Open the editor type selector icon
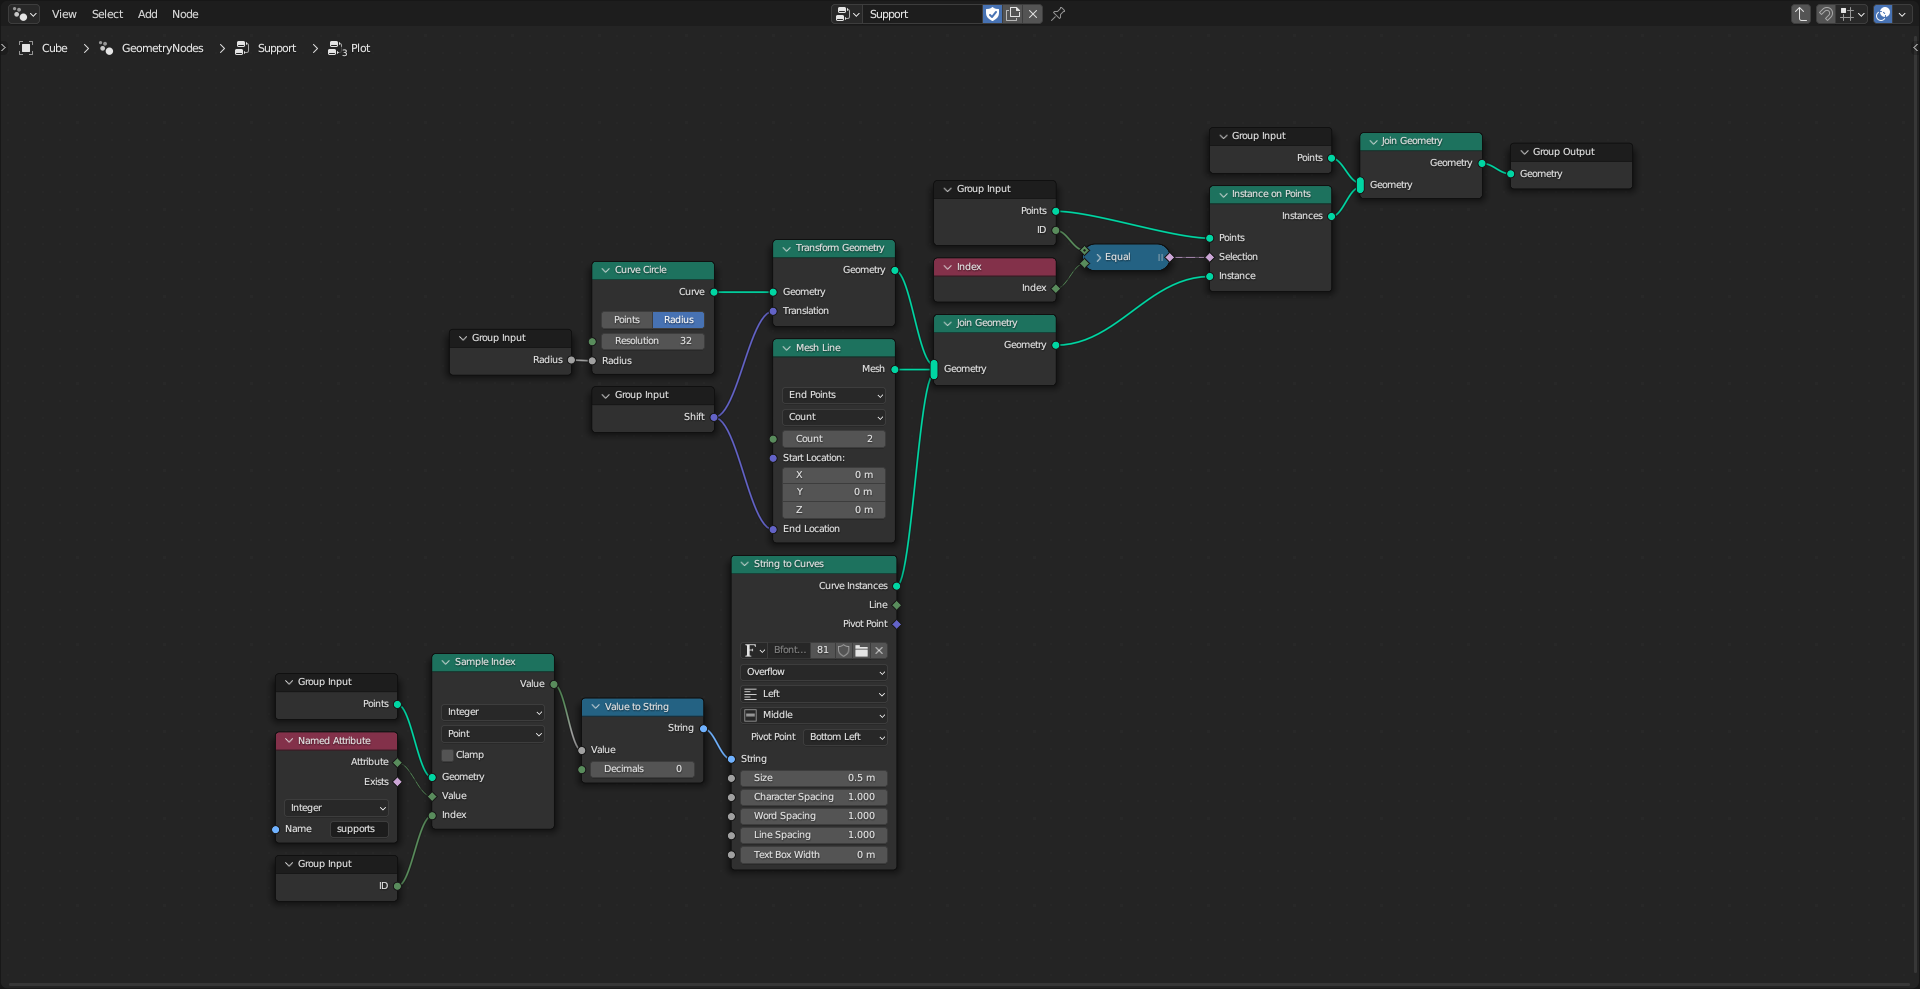This screenshot has height=989, width=1920. pyautogui.click(x=23, y=14)
